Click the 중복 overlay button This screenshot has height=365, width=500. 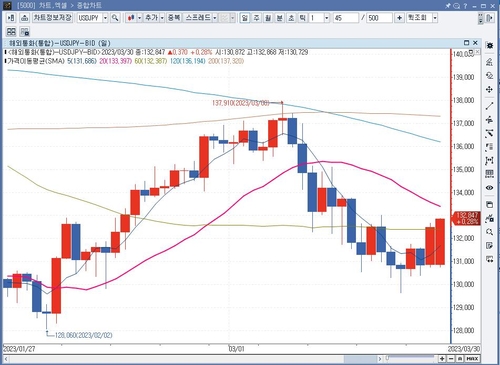(x=174, y=18)
